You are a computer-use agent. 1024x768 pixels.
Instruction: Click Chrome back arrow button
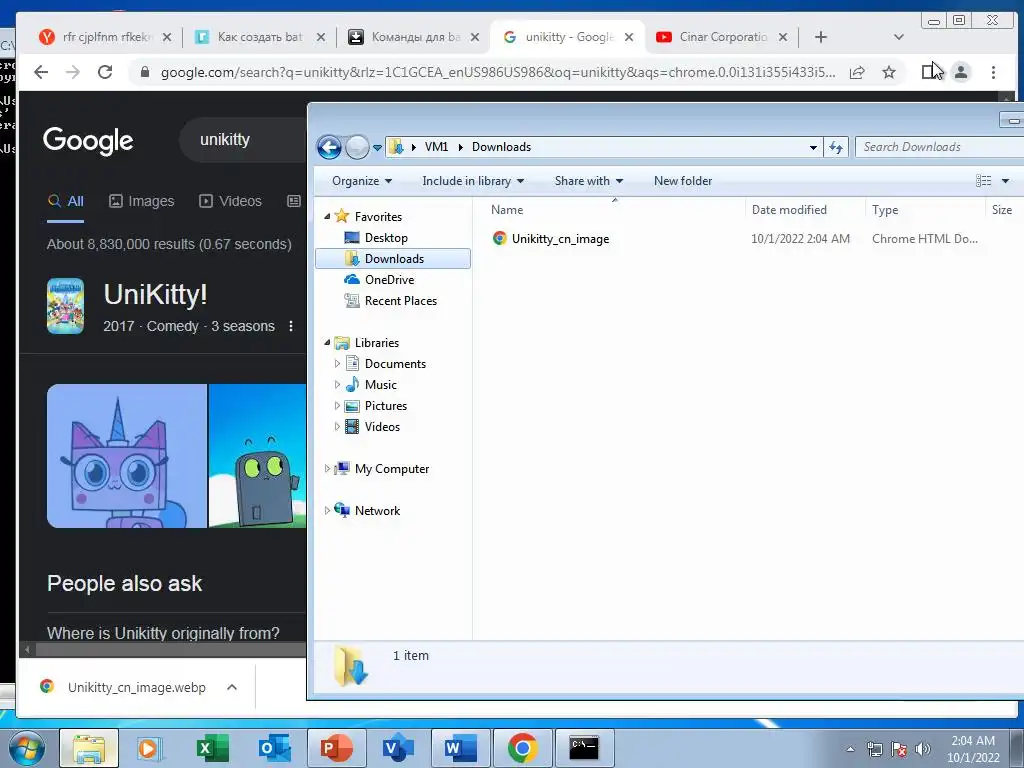(x=41, y=72)
